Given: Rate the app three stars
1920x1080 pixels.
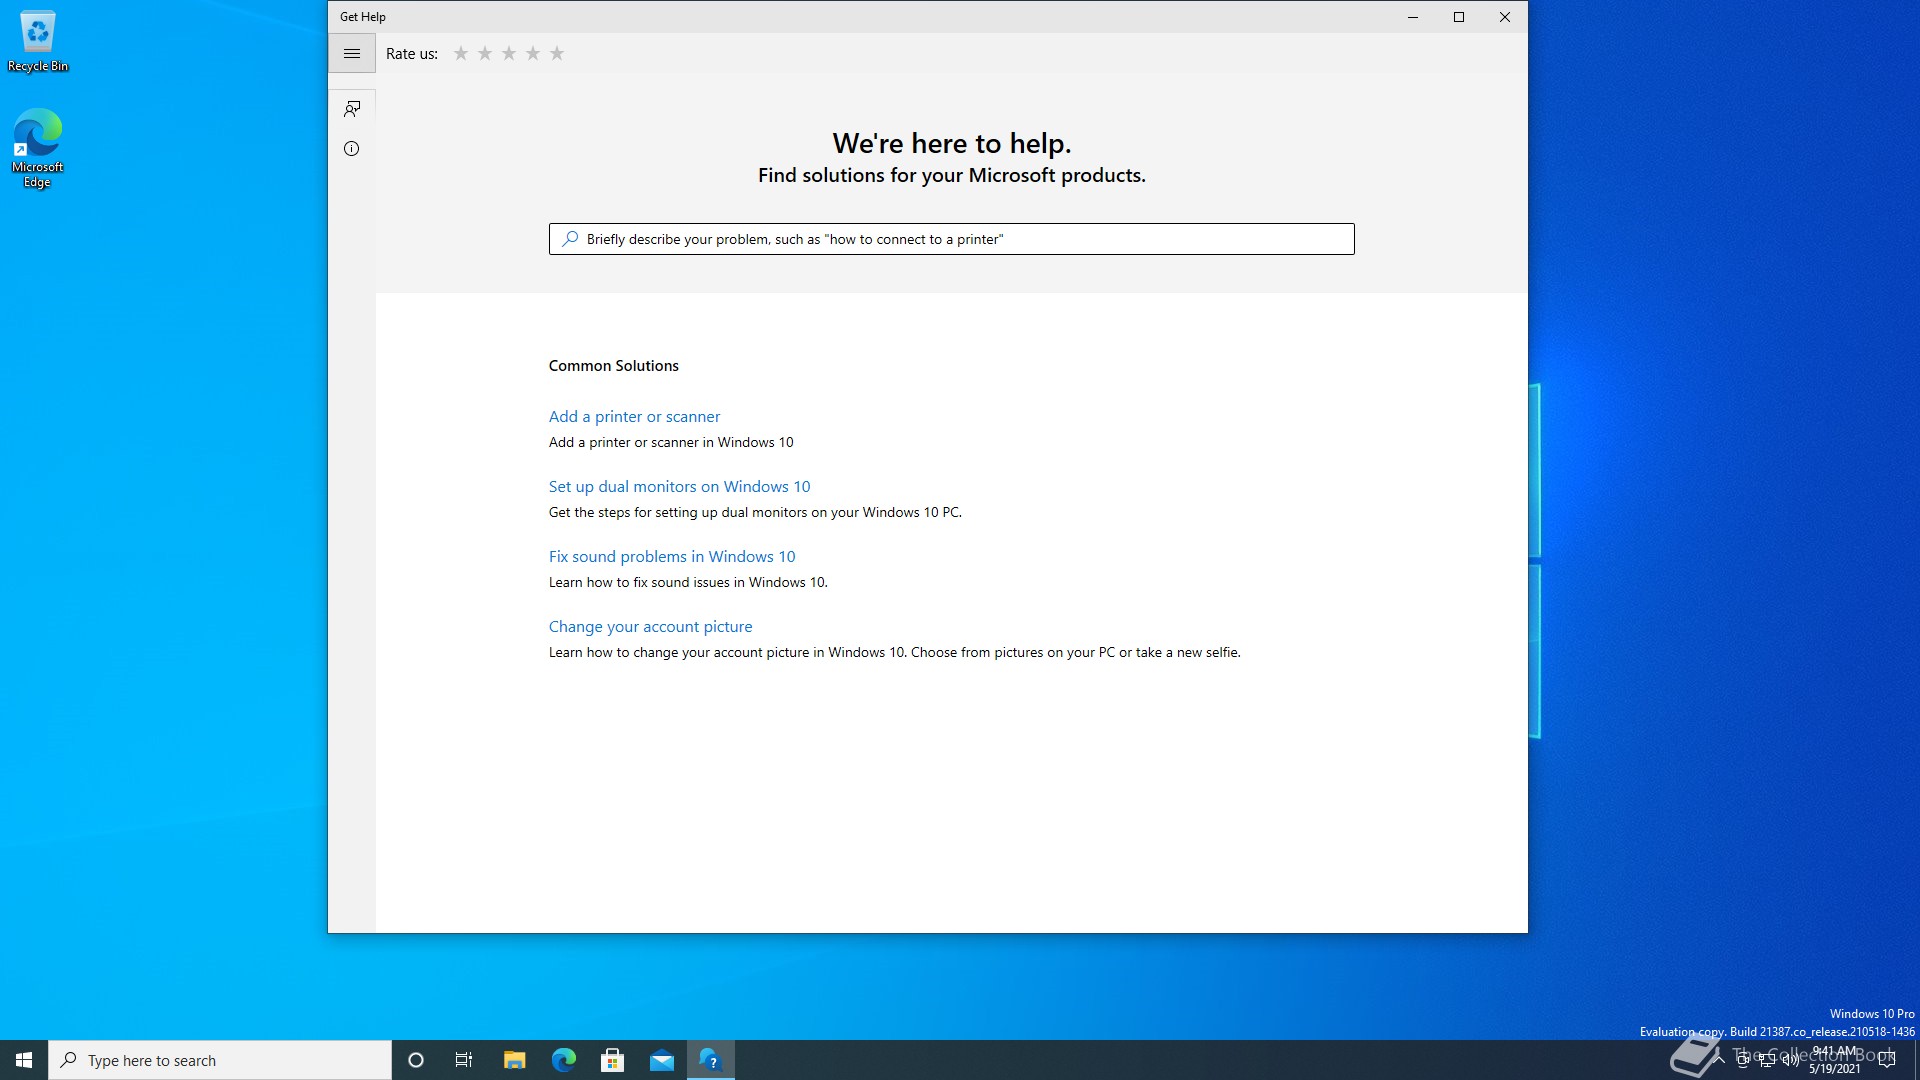Looking at the screenshot, I should coord(509,54).
